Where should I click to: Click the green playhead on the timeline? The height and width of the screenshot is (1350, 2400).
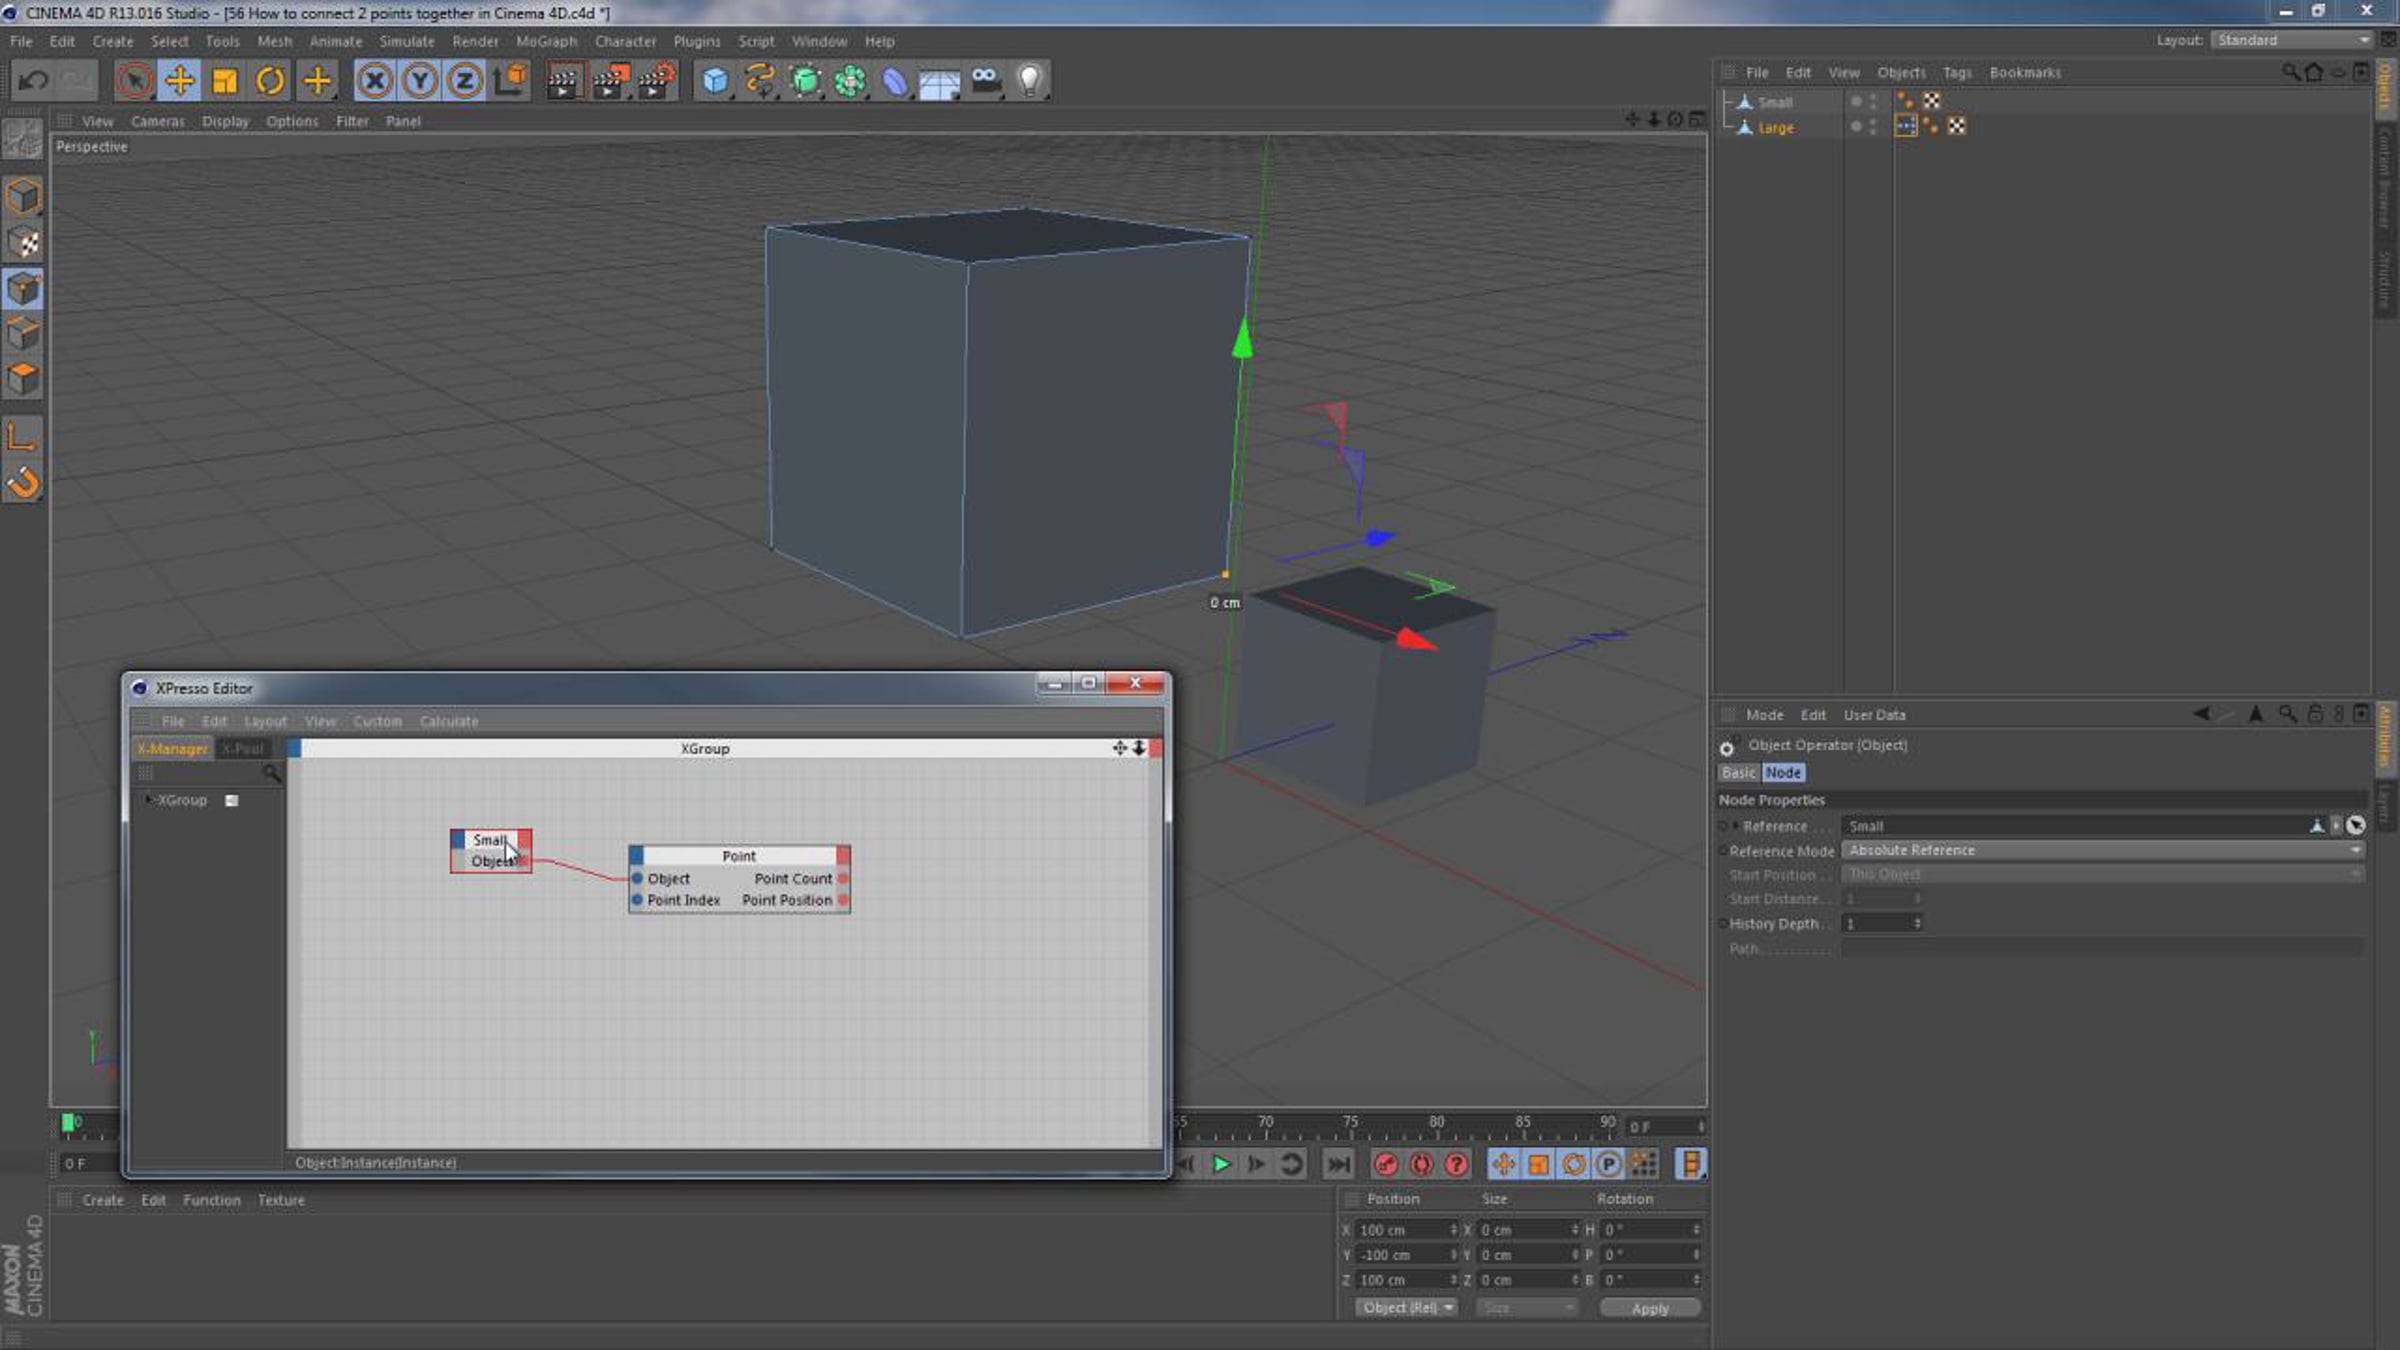click(67, 1123)
